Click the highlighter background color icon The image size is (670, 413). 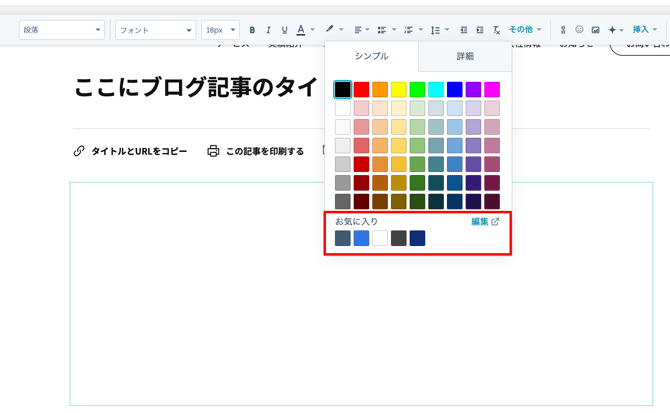[329, 29]
